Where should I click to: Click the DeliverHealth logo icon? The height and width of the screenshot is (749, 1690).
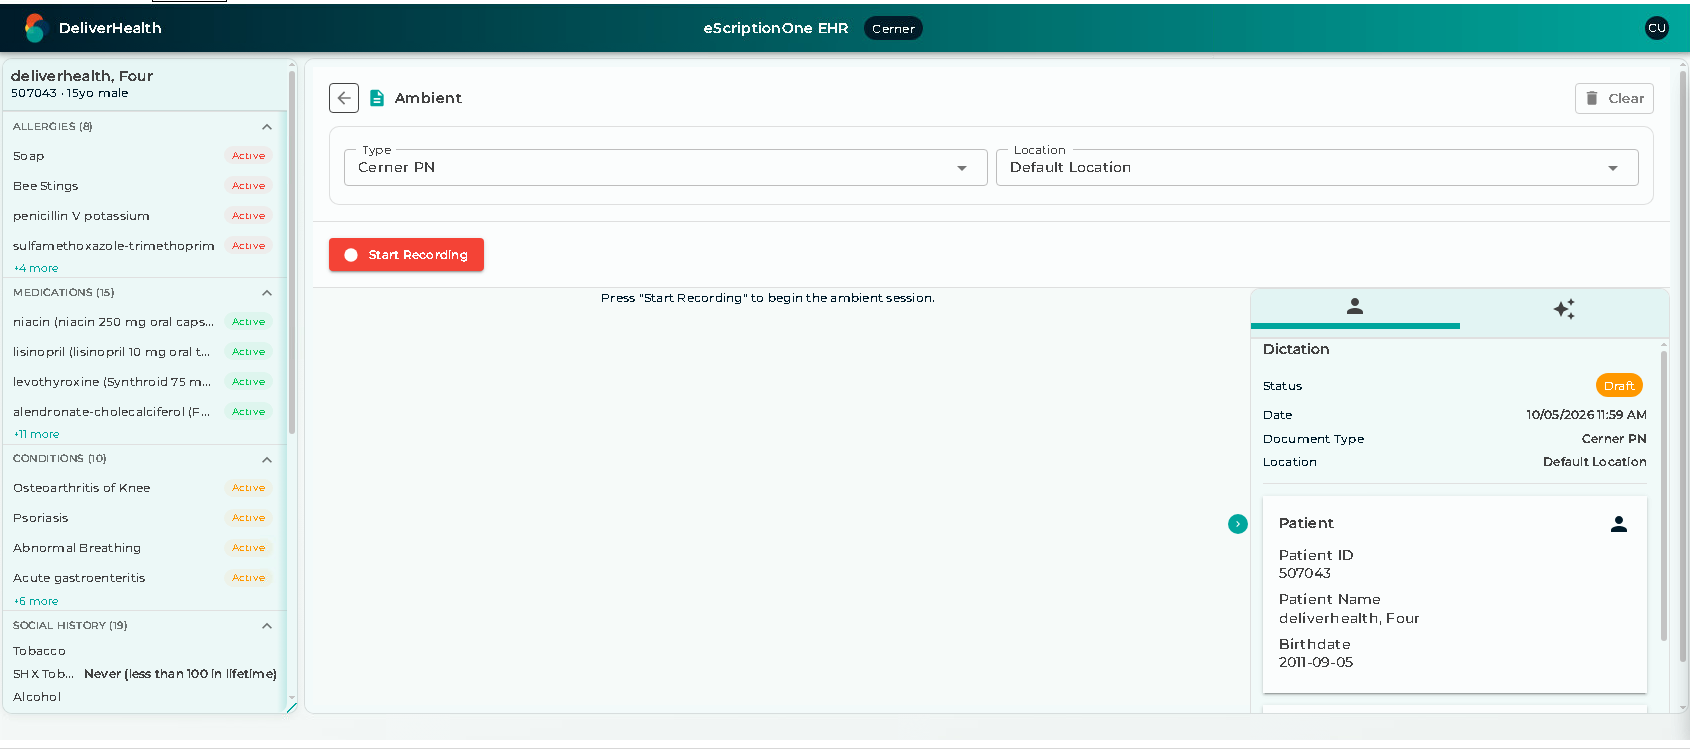click(x=35, y=28)
